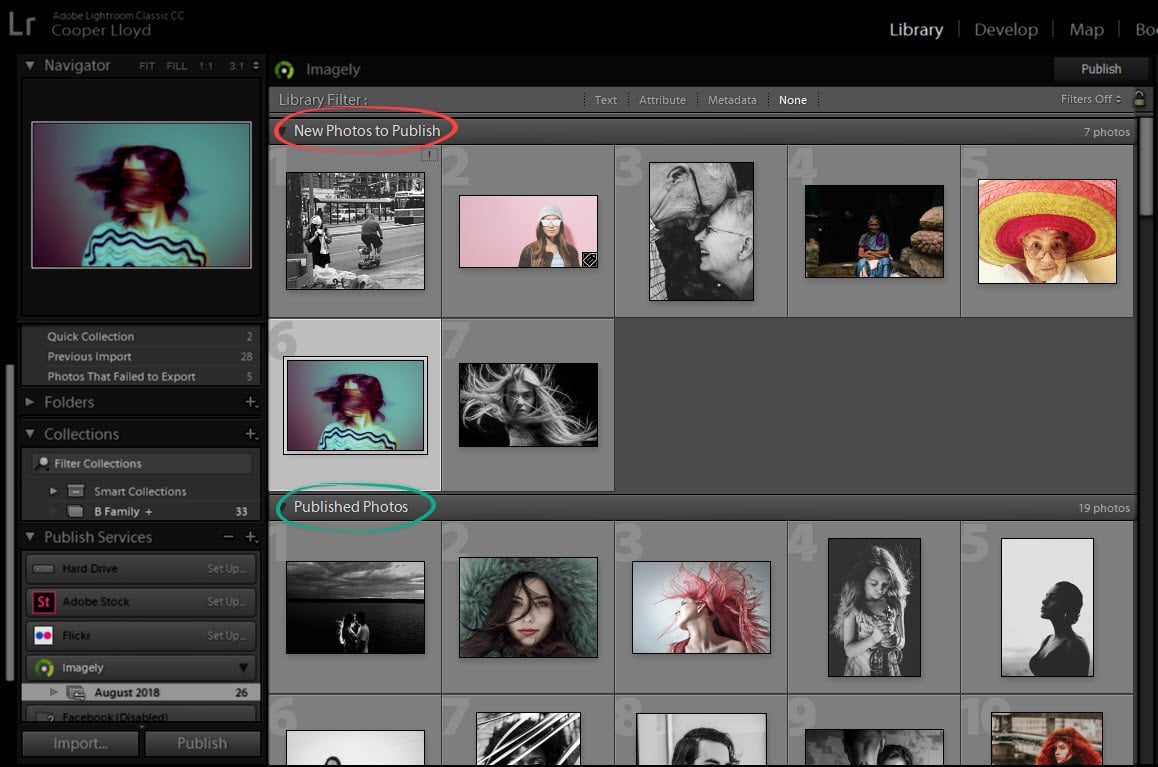
Task: Set up the Adobe Stock service
Action: [x=227, y=602]
